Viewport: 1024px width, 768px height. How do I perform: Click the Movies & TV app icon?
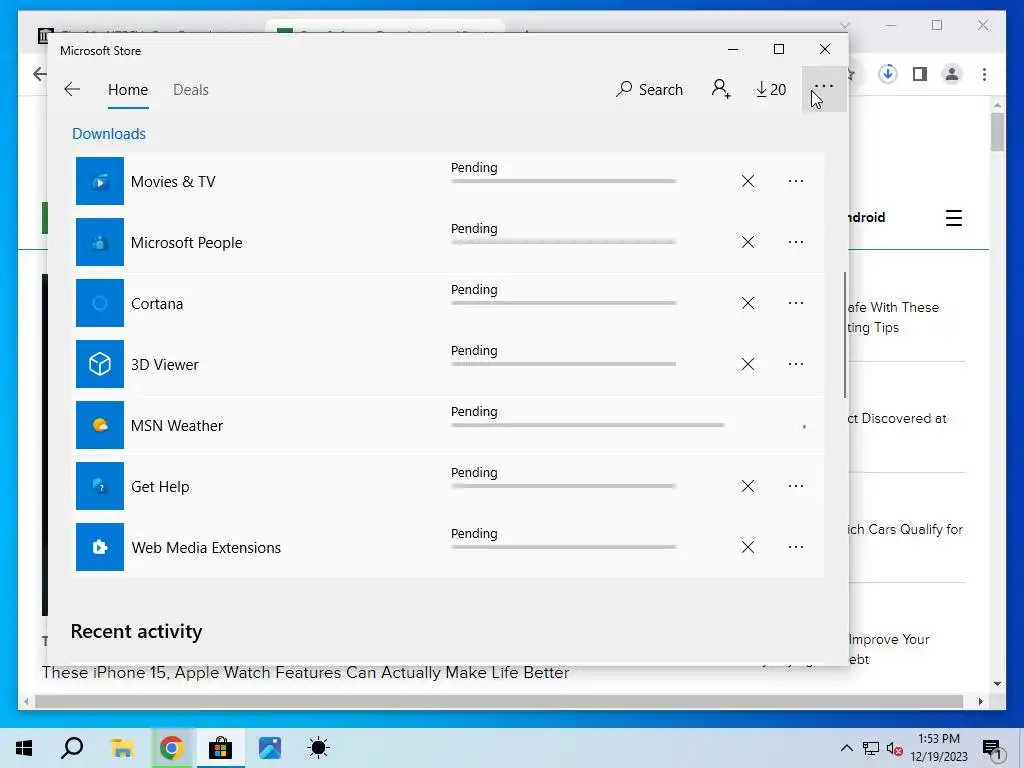tap(100, 181)
